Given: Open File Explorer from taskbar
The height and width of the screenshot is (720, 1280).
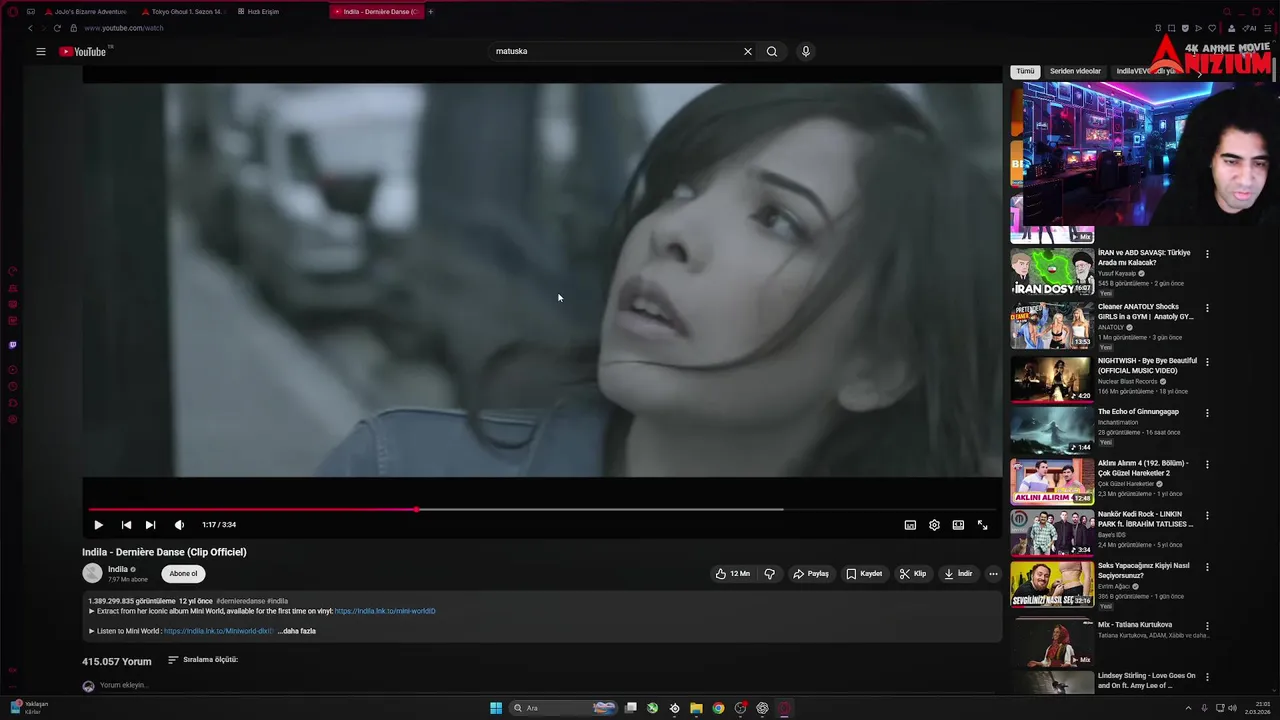Looking at the screenshot, I should (696, 708).
